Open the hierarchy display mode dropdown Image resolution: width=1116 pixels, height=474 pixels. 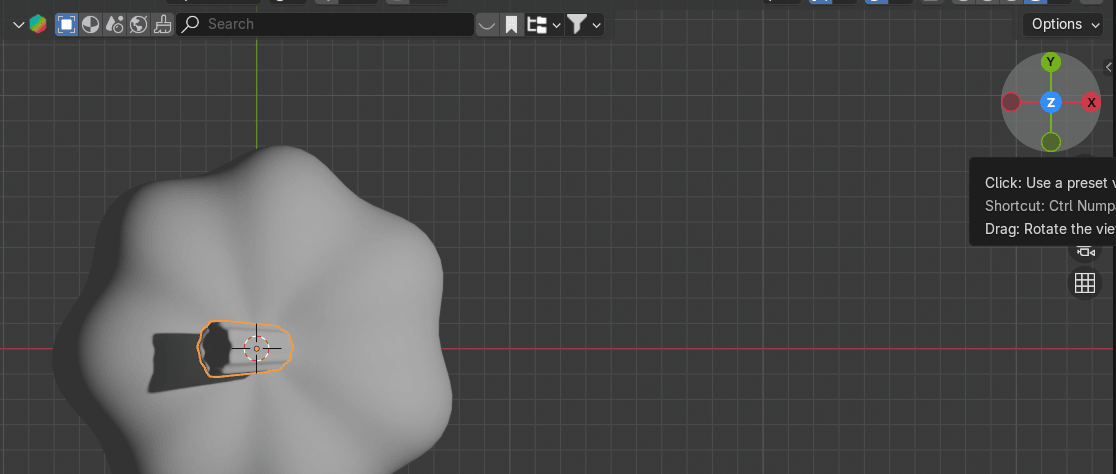coord(544,24)
